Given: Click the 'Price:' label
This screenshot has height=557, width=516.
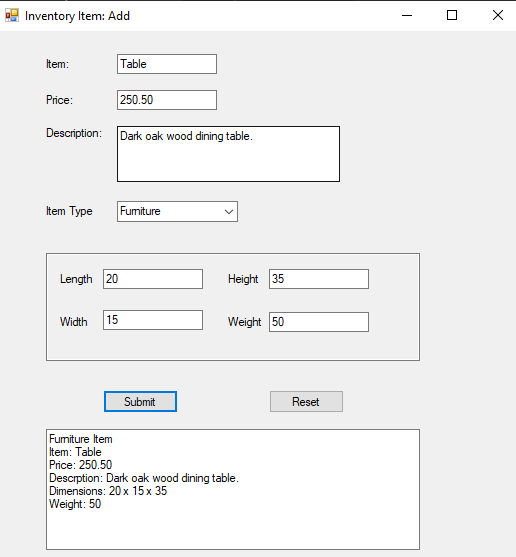Looking at the screenshot, I should 59,100.
